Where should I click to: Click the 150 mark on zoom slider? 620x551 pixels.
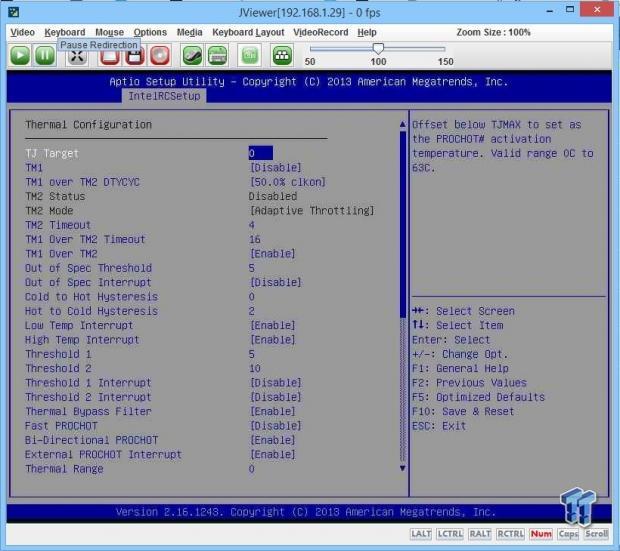446,62
